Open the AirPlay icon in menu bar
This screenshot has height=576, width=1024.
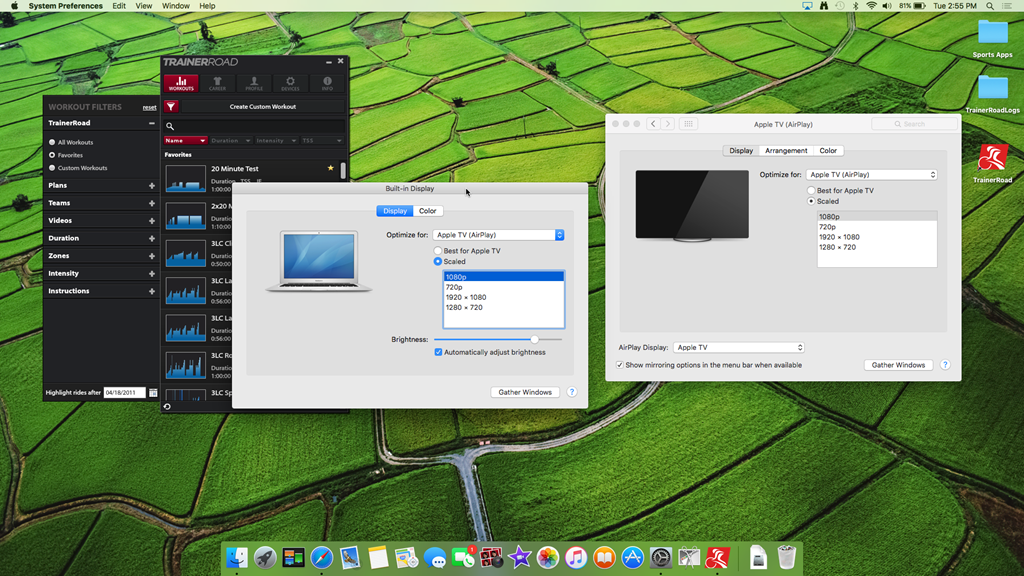tap(807, 6)
